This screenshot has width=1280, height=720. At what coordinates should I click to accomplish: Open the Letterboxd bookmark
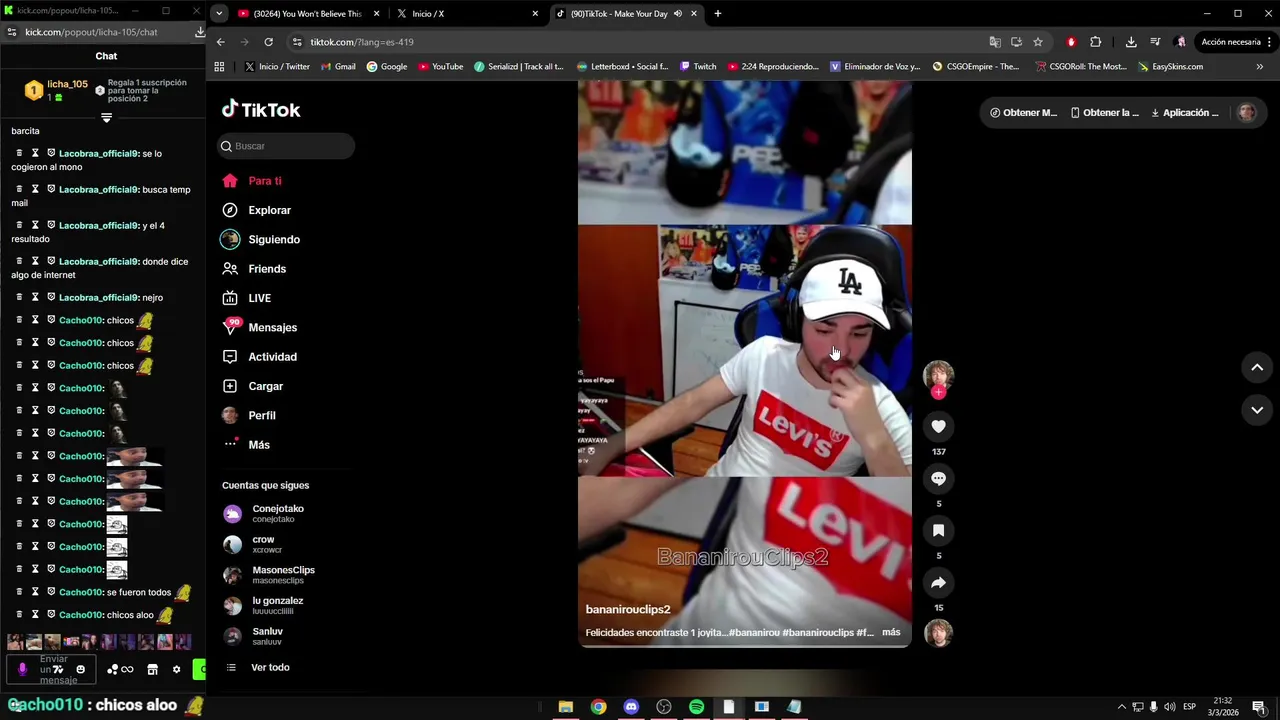point(622,67)
